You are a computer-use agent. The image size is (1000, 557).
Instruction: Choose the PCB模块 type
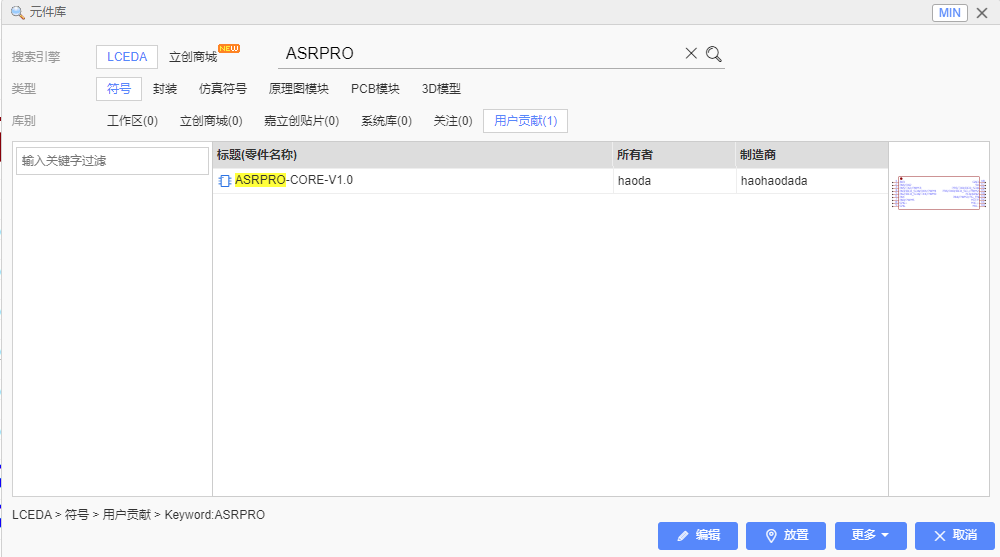tap(375, 89)
